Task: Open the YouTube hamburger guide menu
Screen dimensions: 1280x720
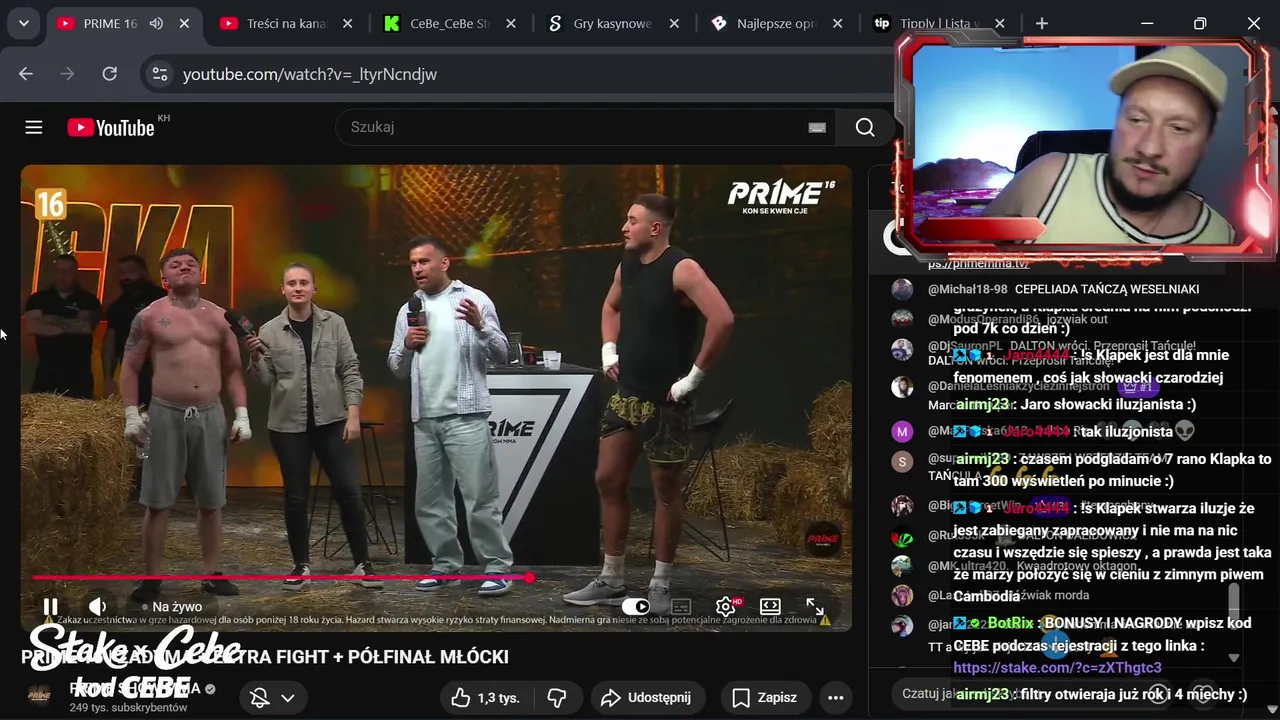Action: point(34,127)
